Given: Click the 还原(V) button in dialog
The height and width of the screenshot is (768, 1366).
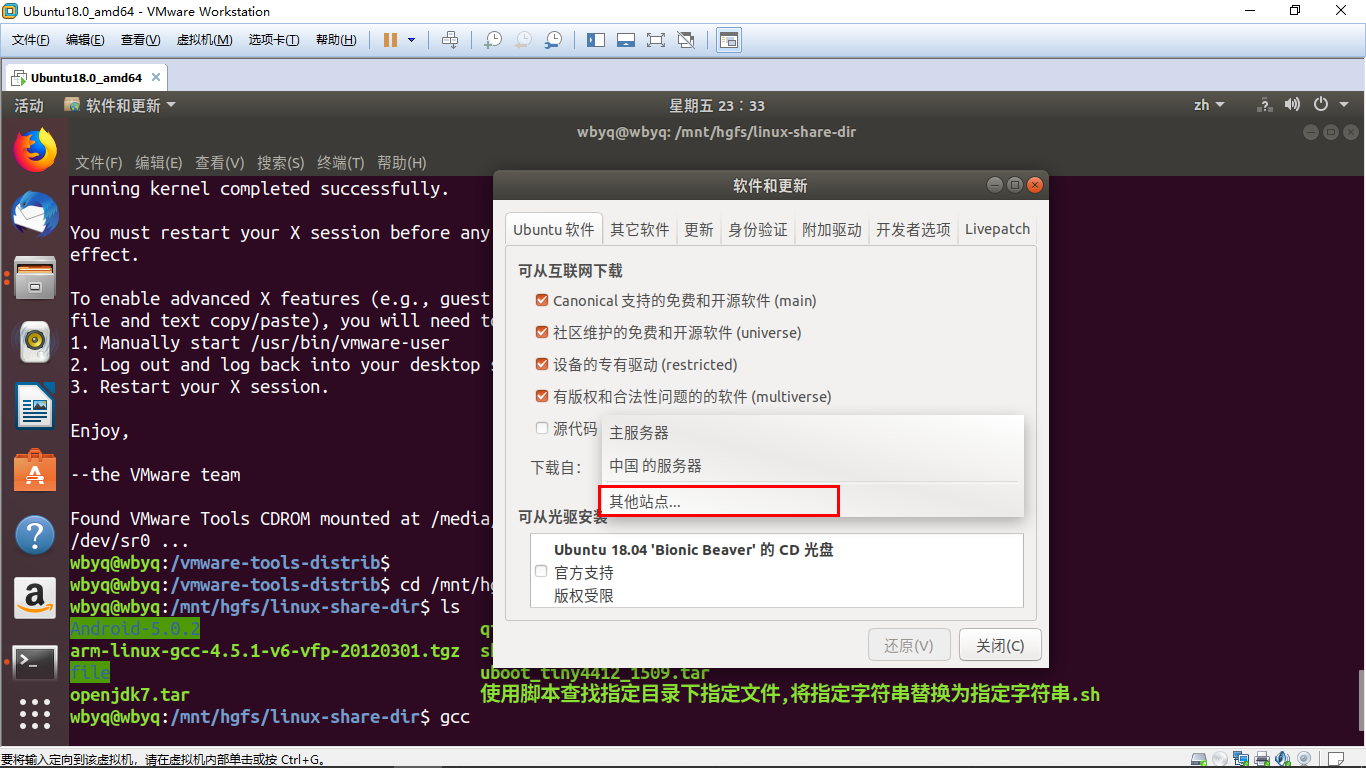Looking at the screenshot, I should tap(909, 645).
